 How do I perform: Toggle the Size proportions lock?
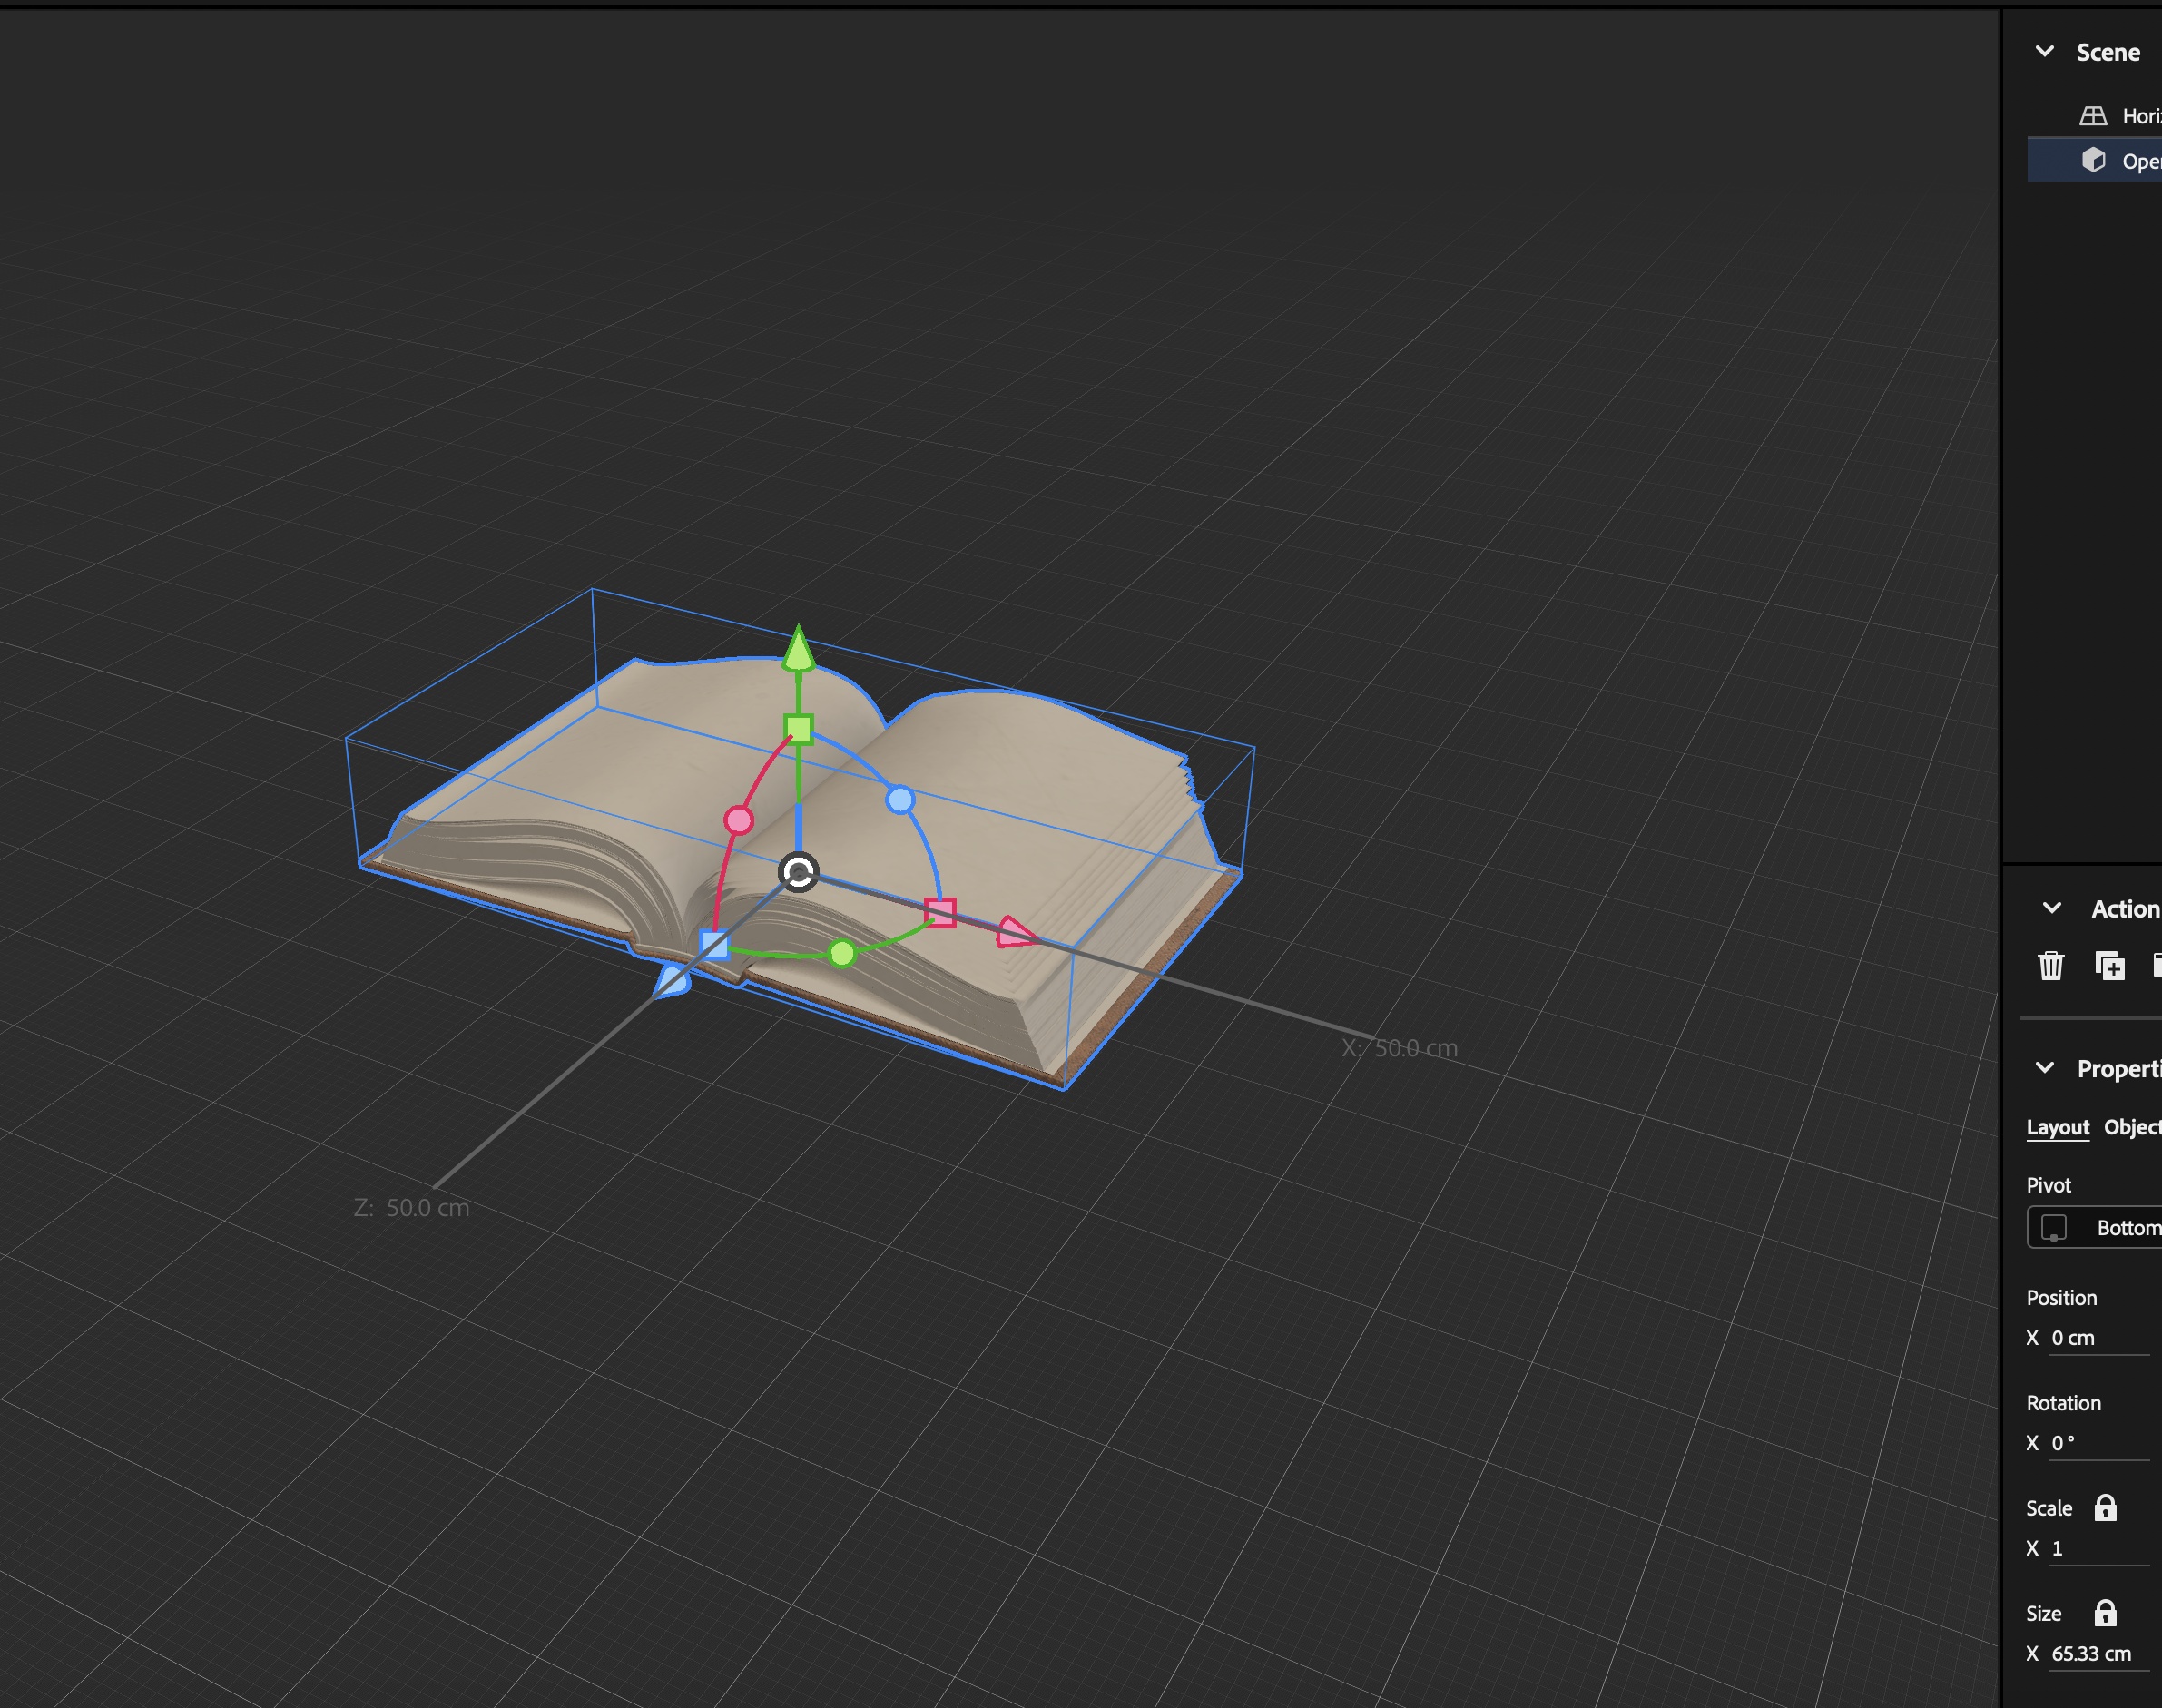pyautogui.click(x=2105, y=1612)
